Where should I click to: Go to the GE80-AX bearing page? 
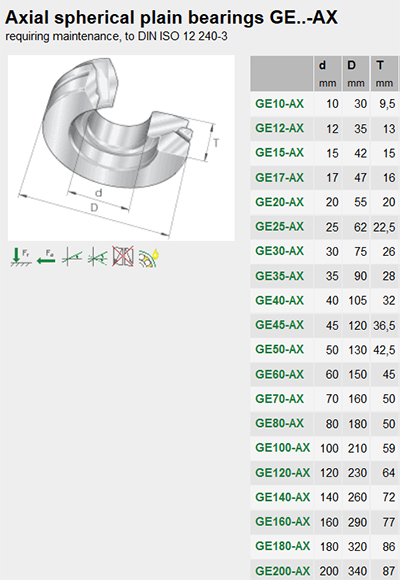pyautogui.click(x=279, y=423)
